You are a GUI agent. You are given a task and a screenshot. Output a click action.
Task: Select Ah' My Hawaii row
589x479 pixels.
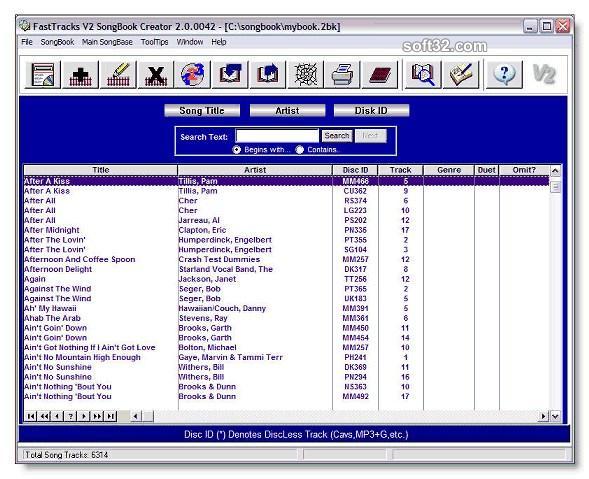[x=286, y=308]
